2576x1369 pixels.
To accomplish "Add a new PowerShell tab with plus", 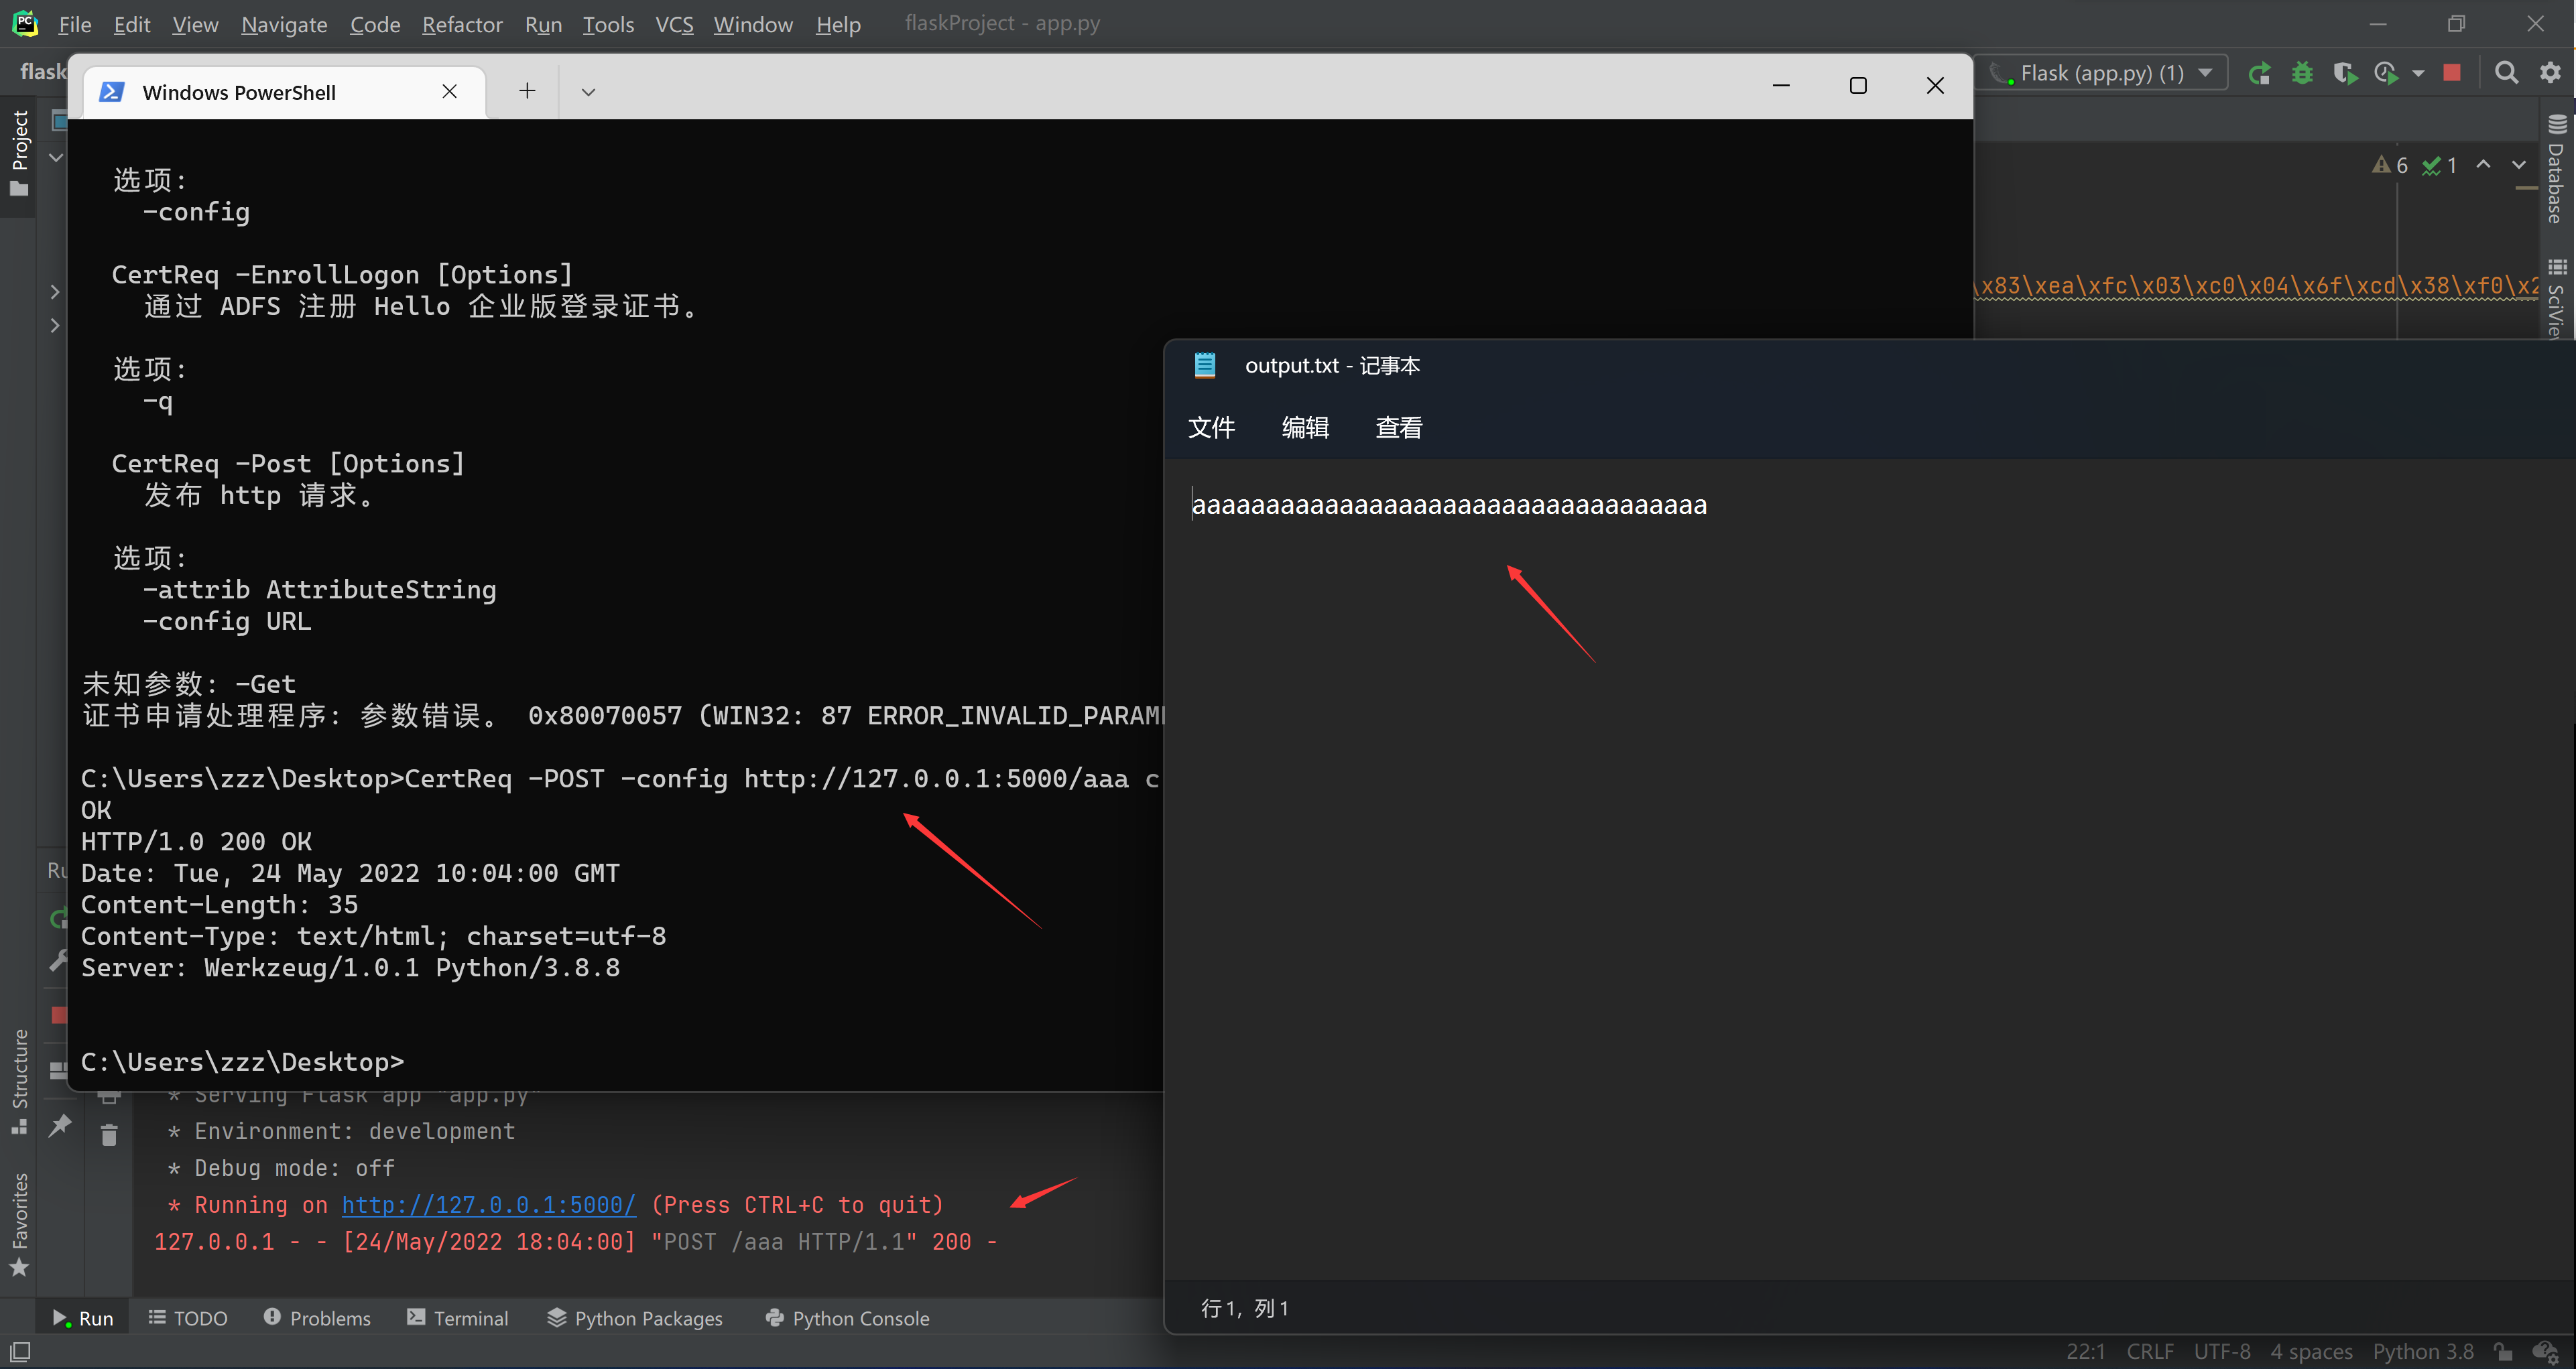I will 527,92.
